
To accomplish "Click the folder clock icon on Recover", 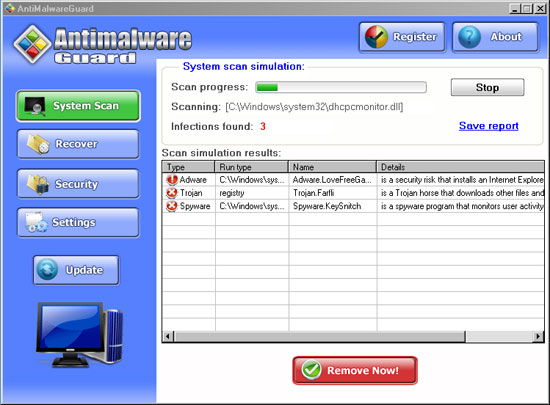I will pos(38,144).
